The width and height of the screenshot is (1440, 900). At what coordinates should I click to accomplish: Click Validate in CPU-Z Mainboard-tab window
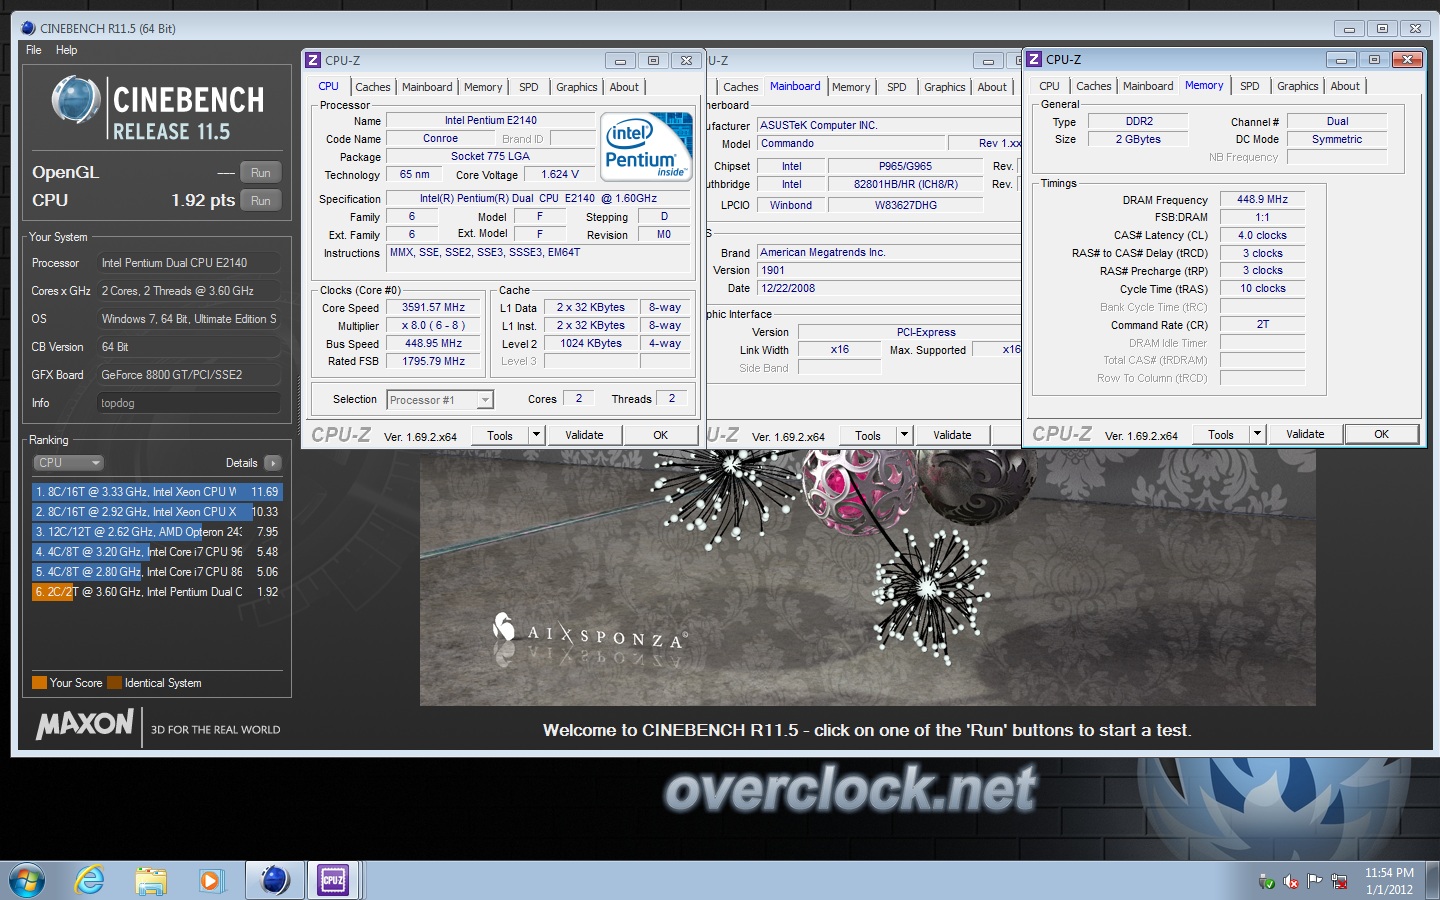coord(952,435)
